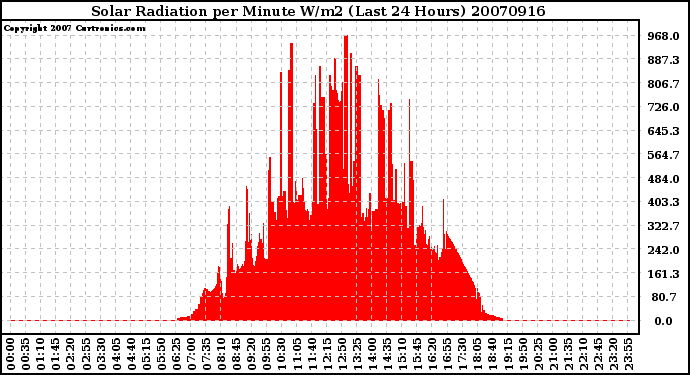This screenshot has height=375, width=690.
Task: Click the 15:10 time label
Action: tap(402, 355)
